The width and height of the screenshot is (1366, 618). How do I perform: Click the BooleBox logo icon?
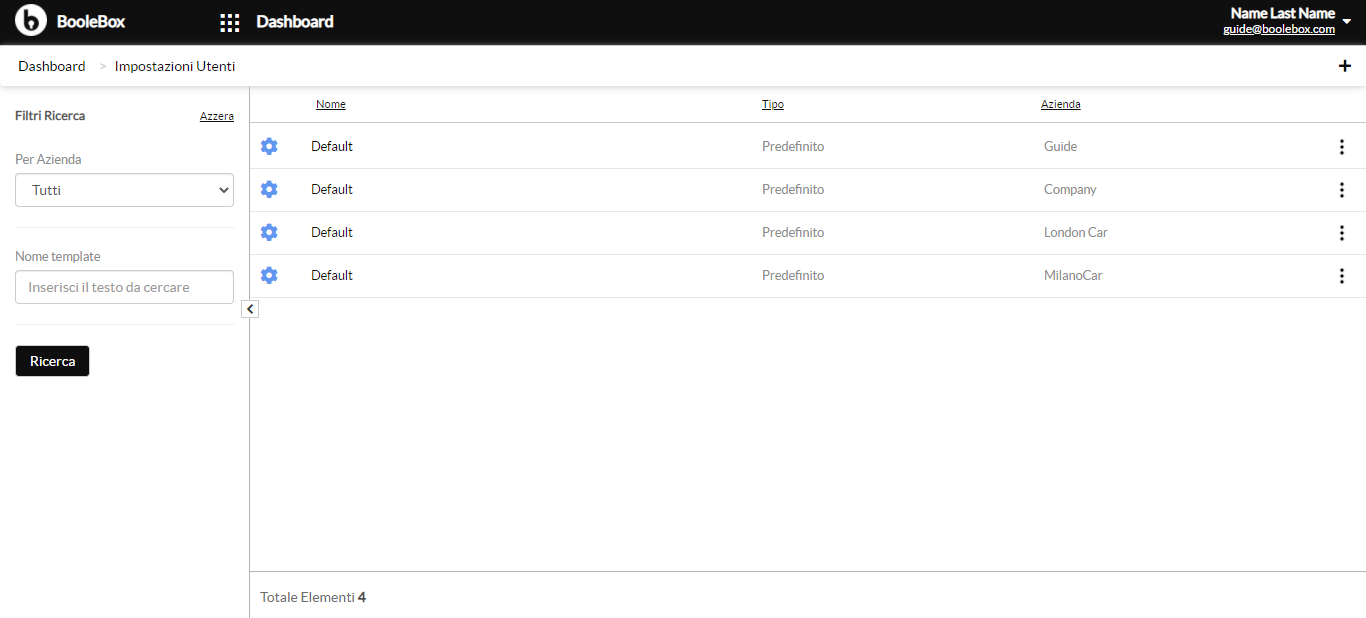(31, 20)
